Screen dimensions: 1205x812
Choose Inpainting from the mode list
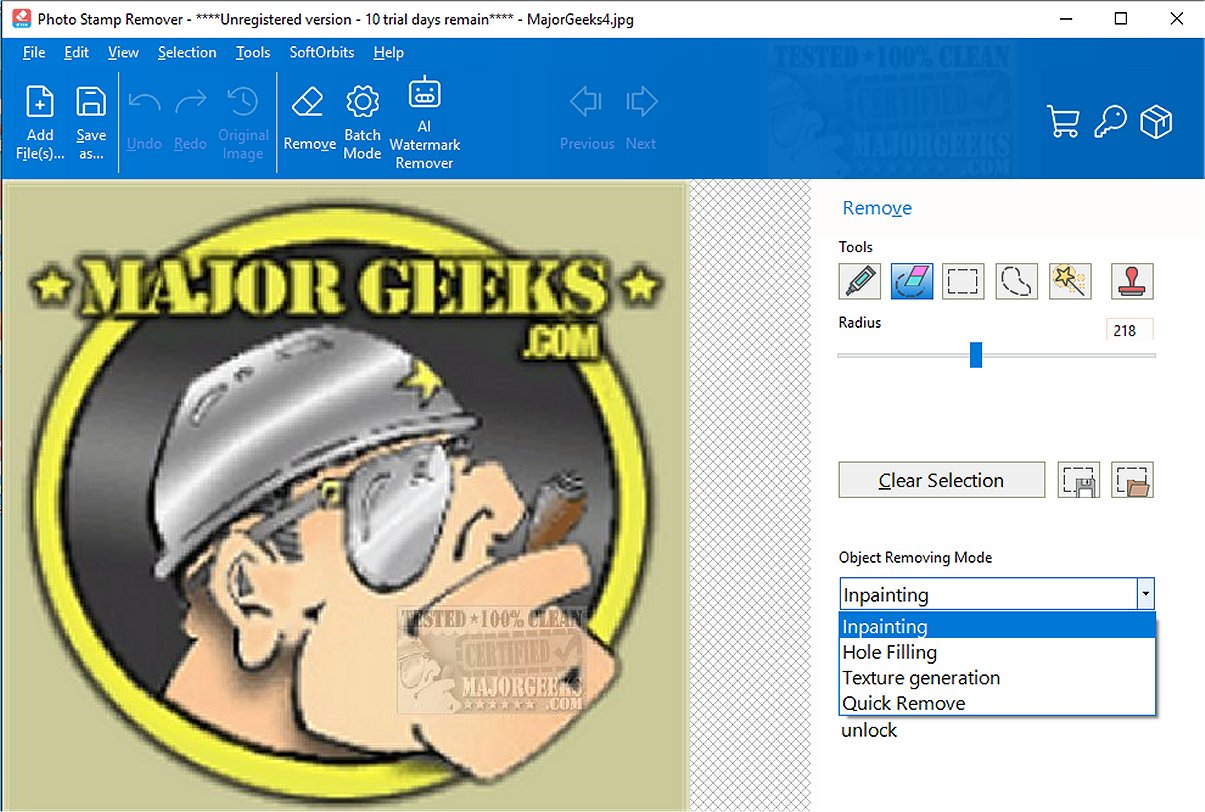click(998, 627)
